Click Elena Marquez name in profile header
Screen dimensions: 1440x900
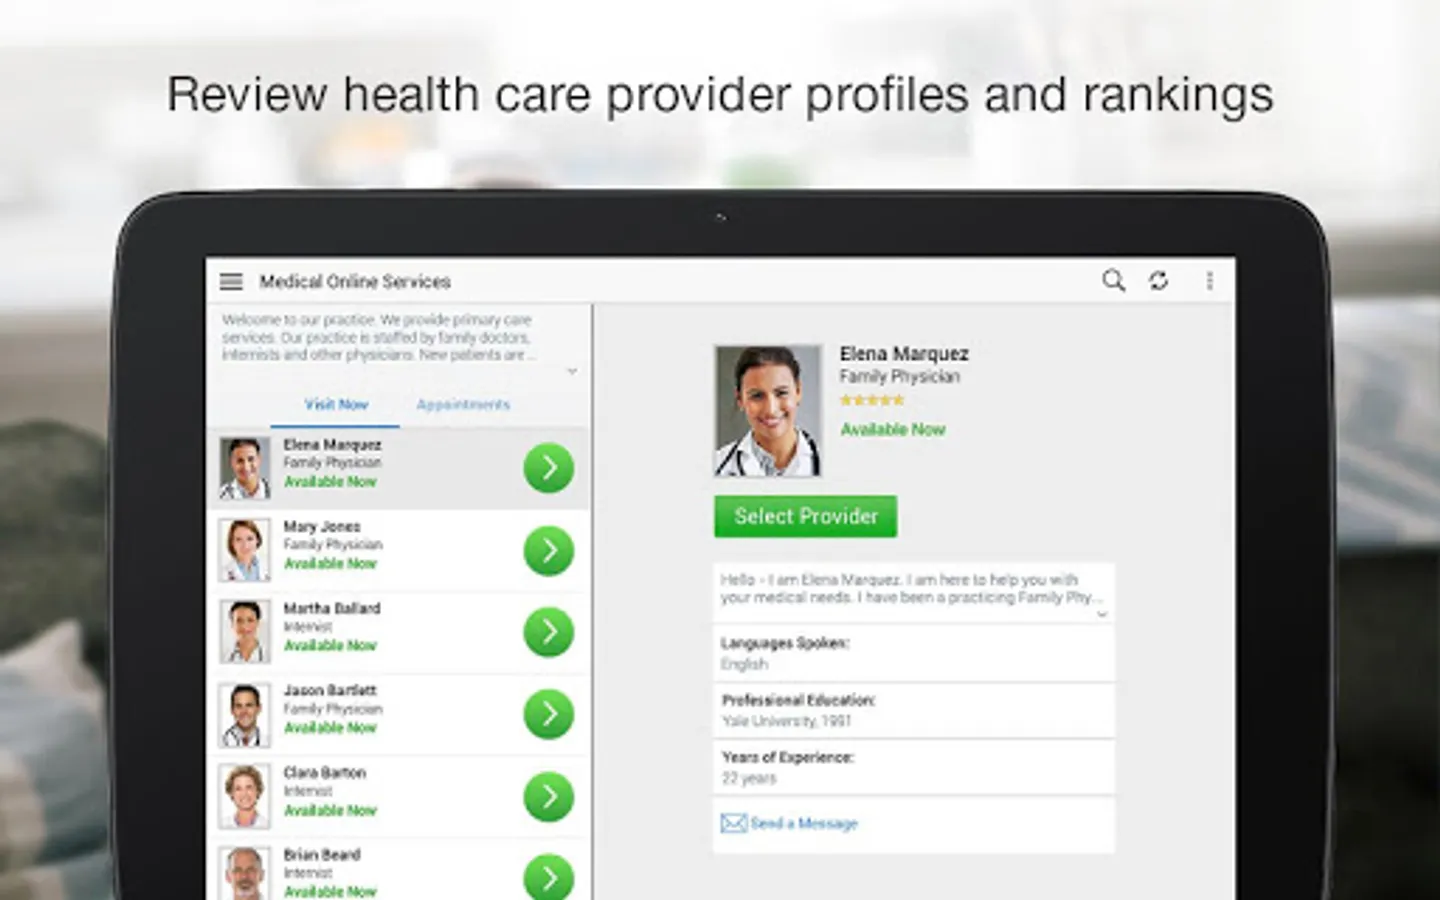tap(904, 353)
